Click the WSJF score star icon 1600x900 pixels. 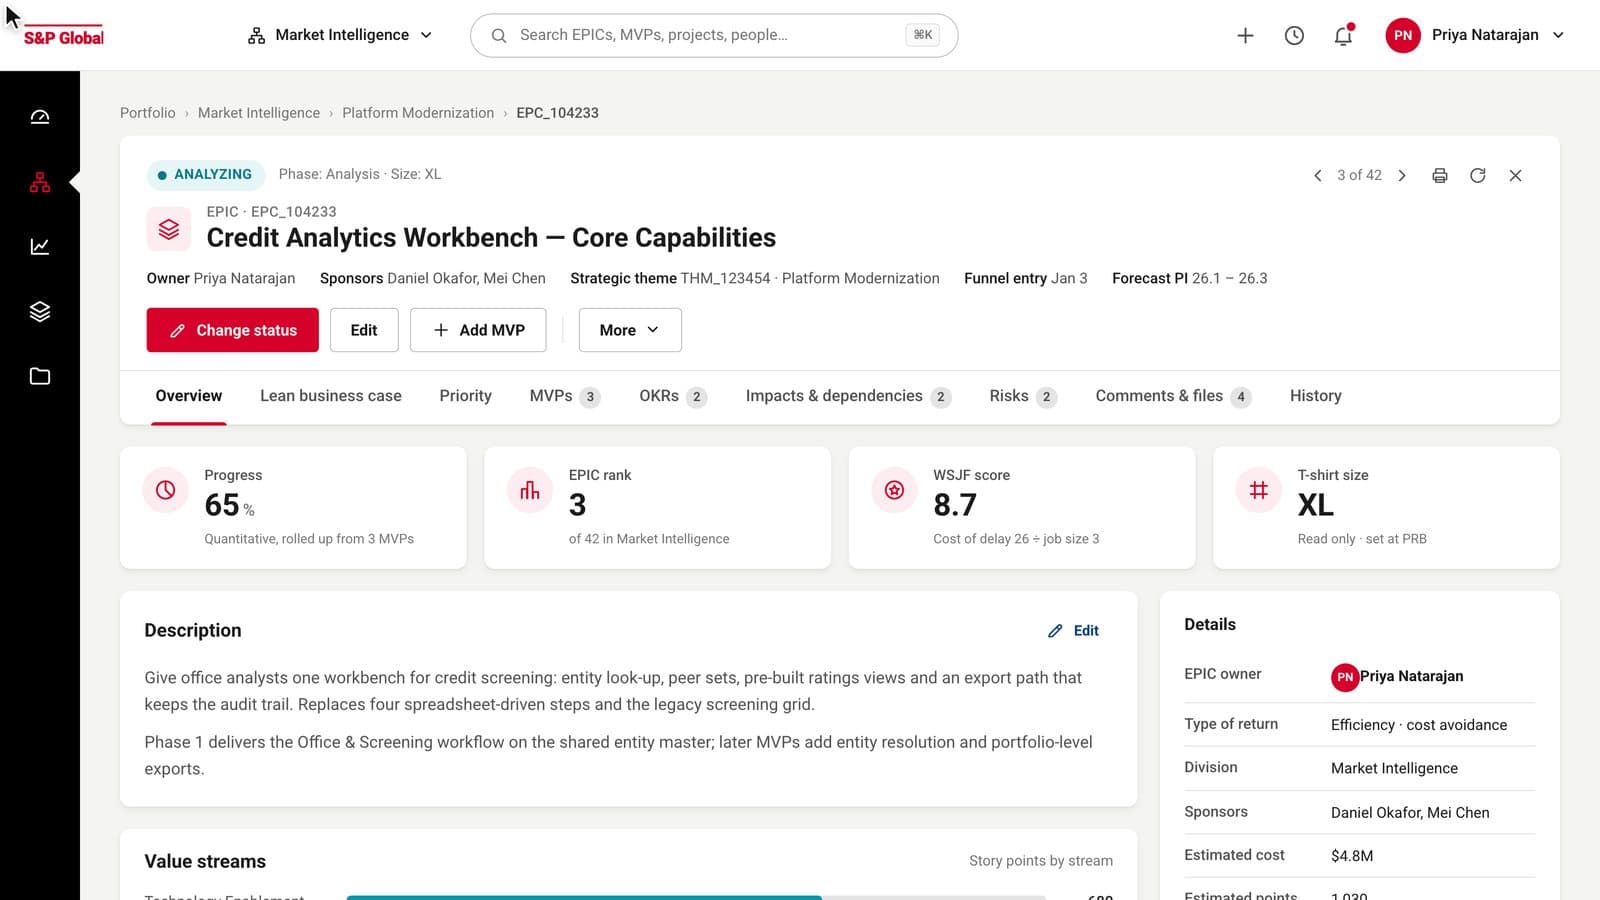coord(894,490)
